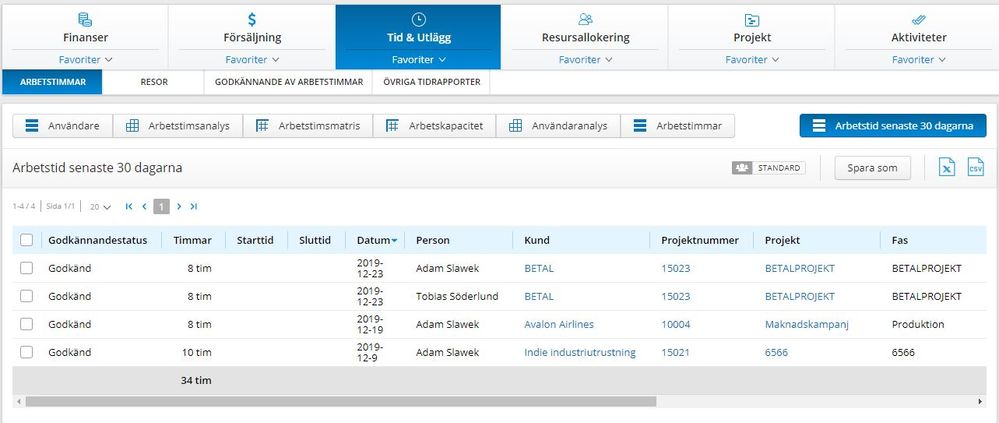This screenshot has height=423, width=999.
Task: Open the Maknadskampanj project link
Action: (x=807, y=324)
